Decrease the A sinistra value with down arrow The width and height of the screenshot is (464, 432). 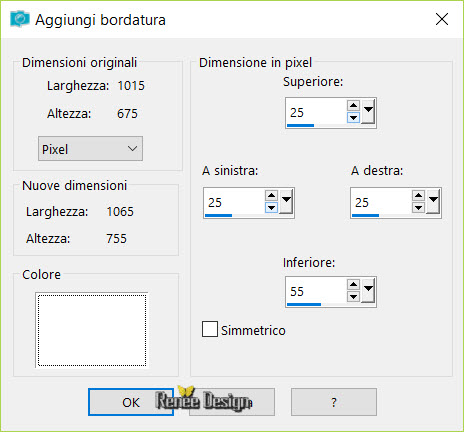click(x=271, y=207)
